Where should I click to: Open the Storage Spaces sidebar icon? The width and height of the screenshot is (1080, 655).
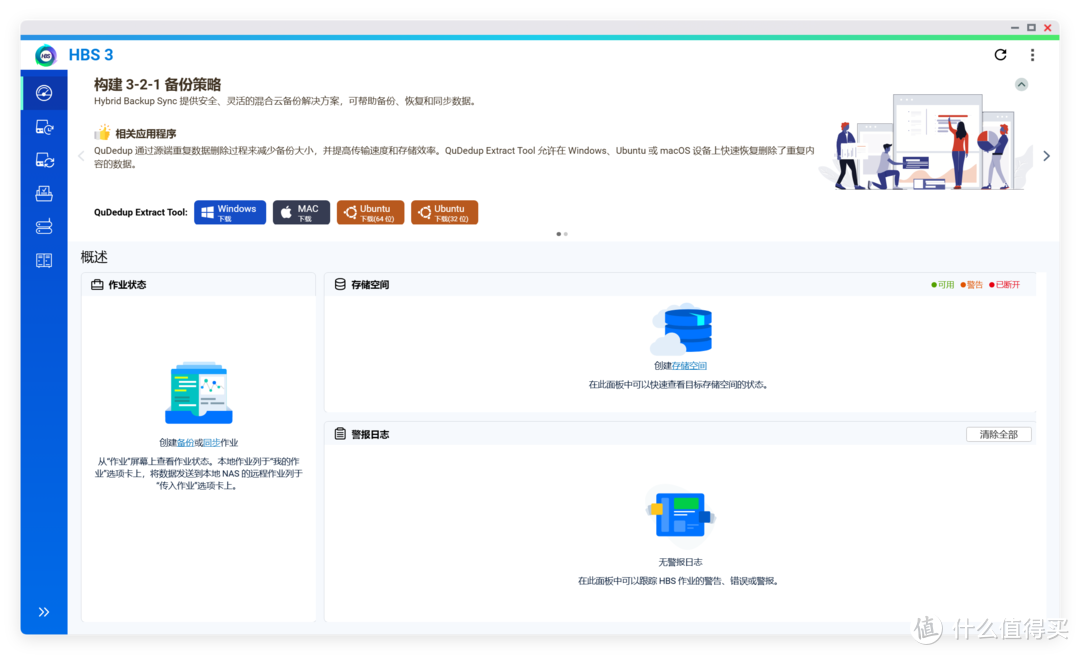pyautogui.click(x=44, y=227)
